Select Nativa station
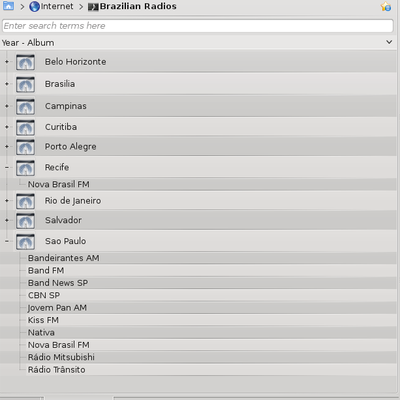 pyautogui.click(x=41, y=332)
